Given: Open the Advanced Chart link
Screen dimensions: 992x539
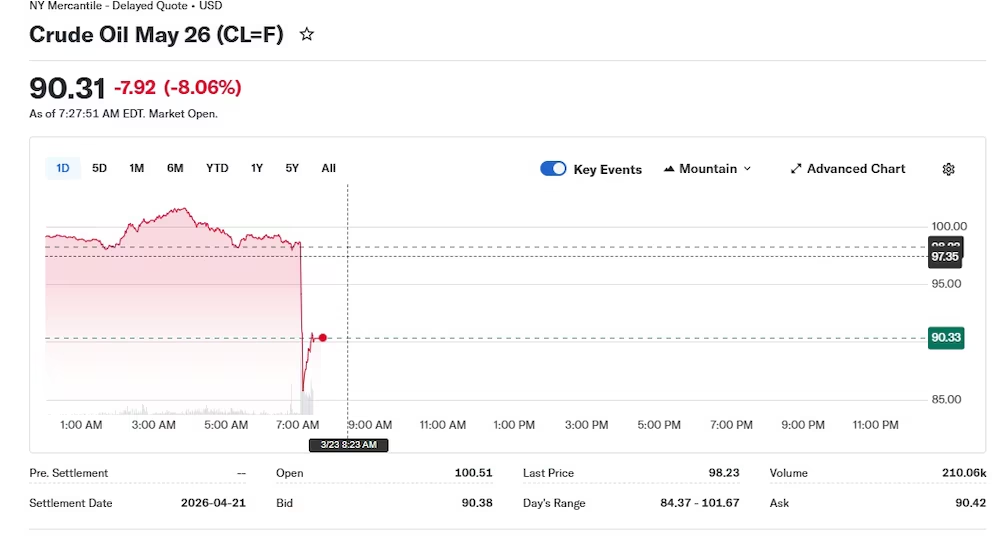Looking at the screenshot, I should 855,169.
